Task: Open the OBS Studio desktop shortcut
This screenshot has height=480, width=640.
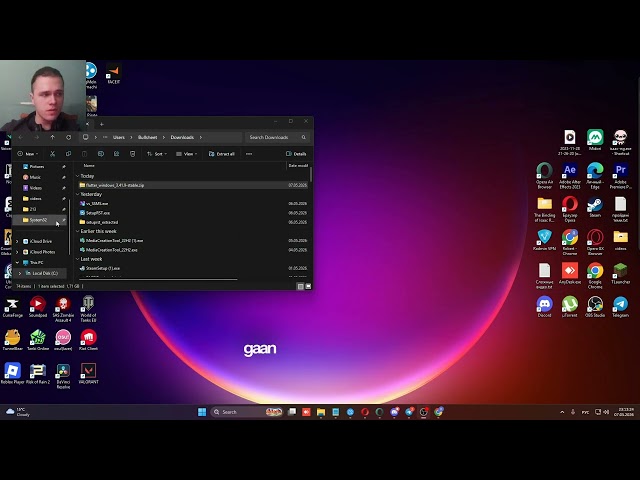Action: 595,307
